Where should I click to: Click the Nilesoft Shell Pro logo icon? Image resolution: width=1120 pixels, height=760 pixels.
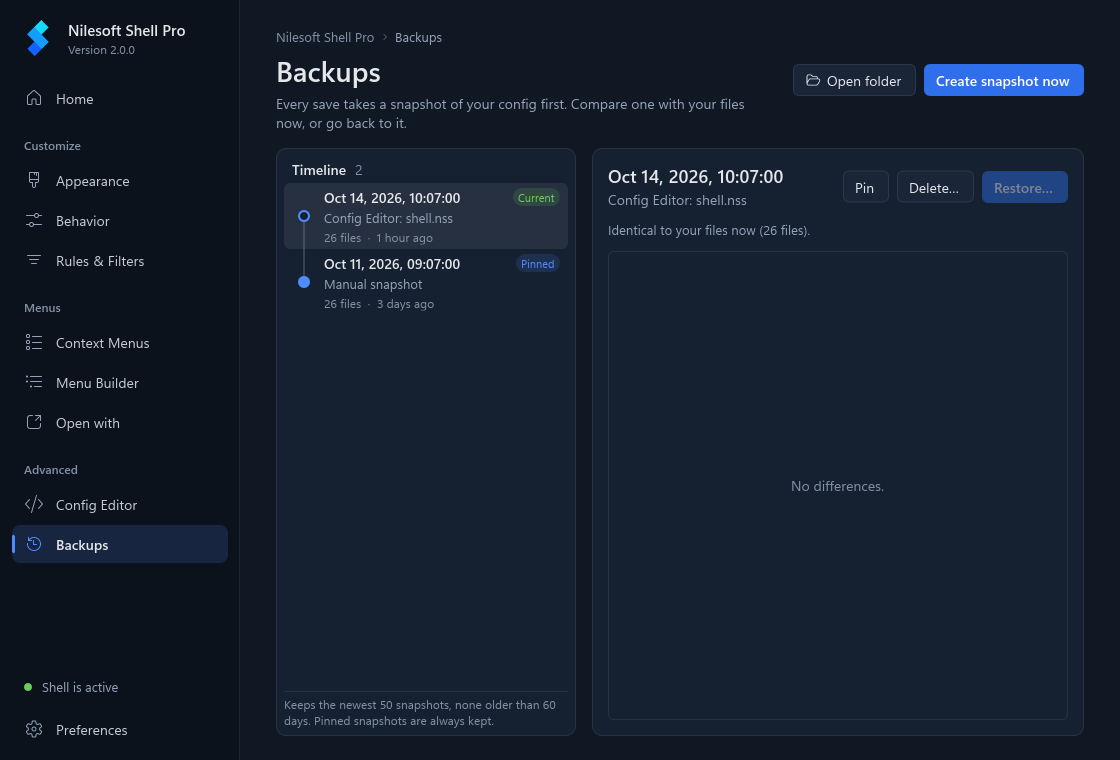[38, 38]
